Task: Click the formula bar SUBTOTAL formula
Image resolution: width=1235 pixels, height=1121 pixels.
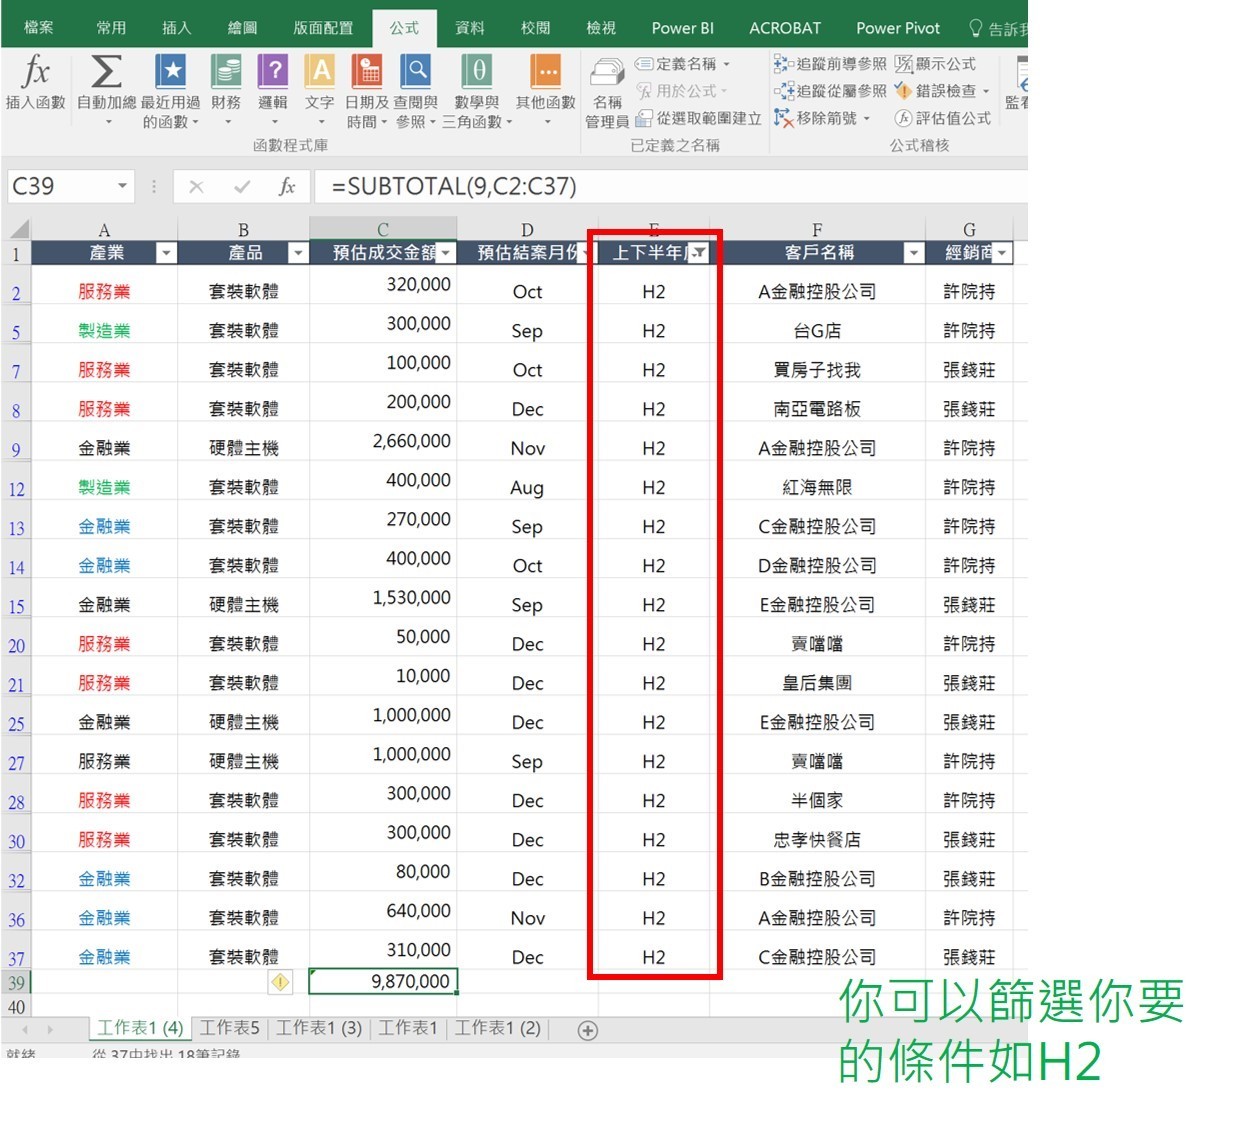Action: point(454,186)
